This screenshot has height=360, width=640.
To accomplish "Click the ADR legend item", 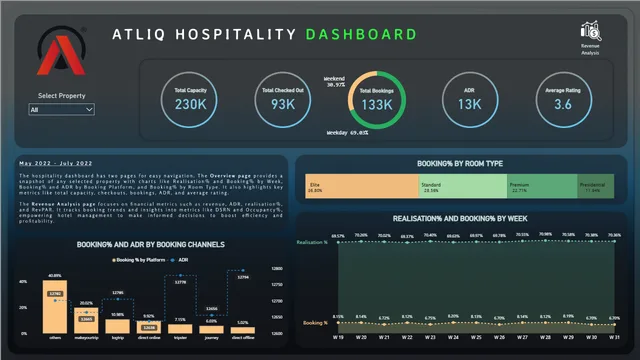I will coord(180,260).
